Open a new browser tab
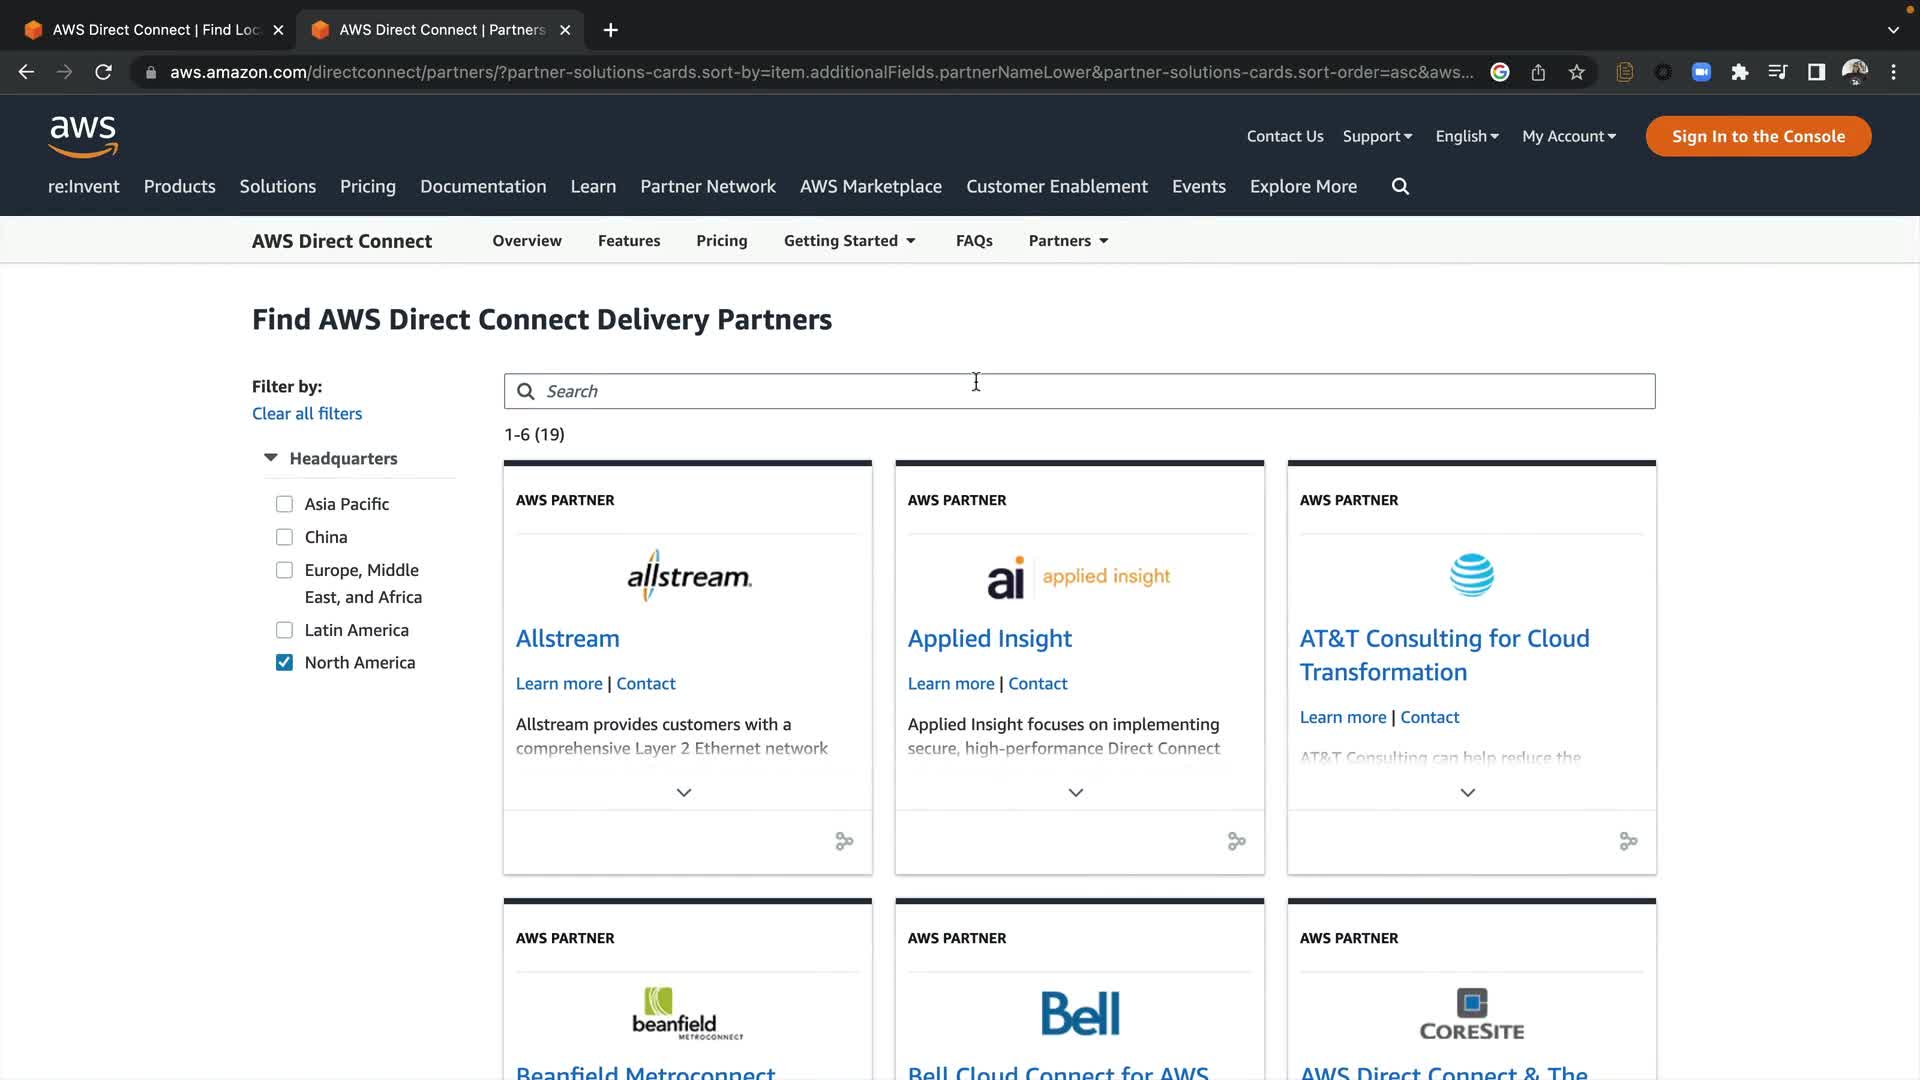This screenshot has width=1920, height=1080. pos(610,30)
